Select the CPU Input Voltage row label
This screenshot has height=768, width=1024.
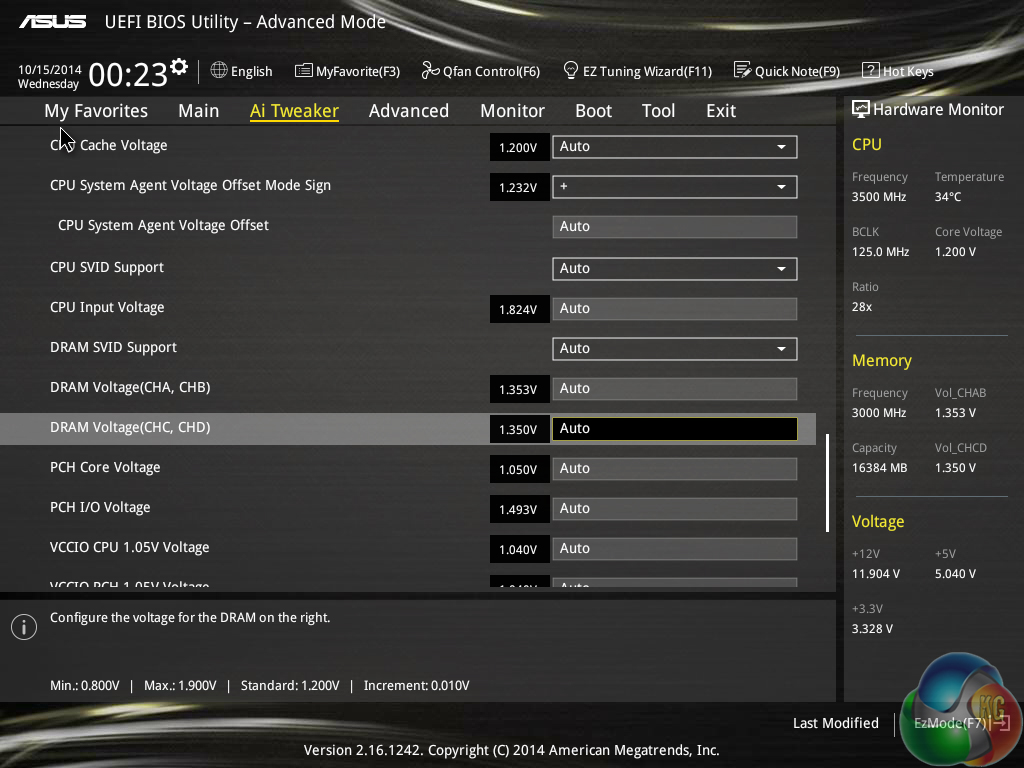click(x=107, y=307)
